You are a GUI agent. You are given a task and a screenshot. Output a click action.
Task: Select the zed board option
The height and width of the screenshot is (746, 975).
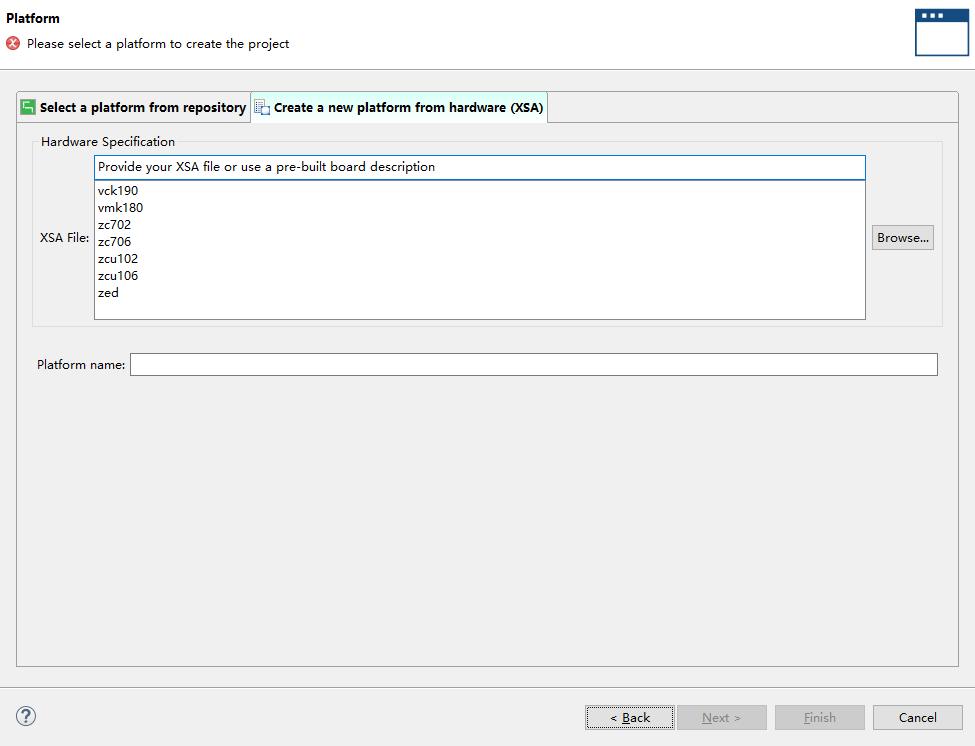coord(108,293)
